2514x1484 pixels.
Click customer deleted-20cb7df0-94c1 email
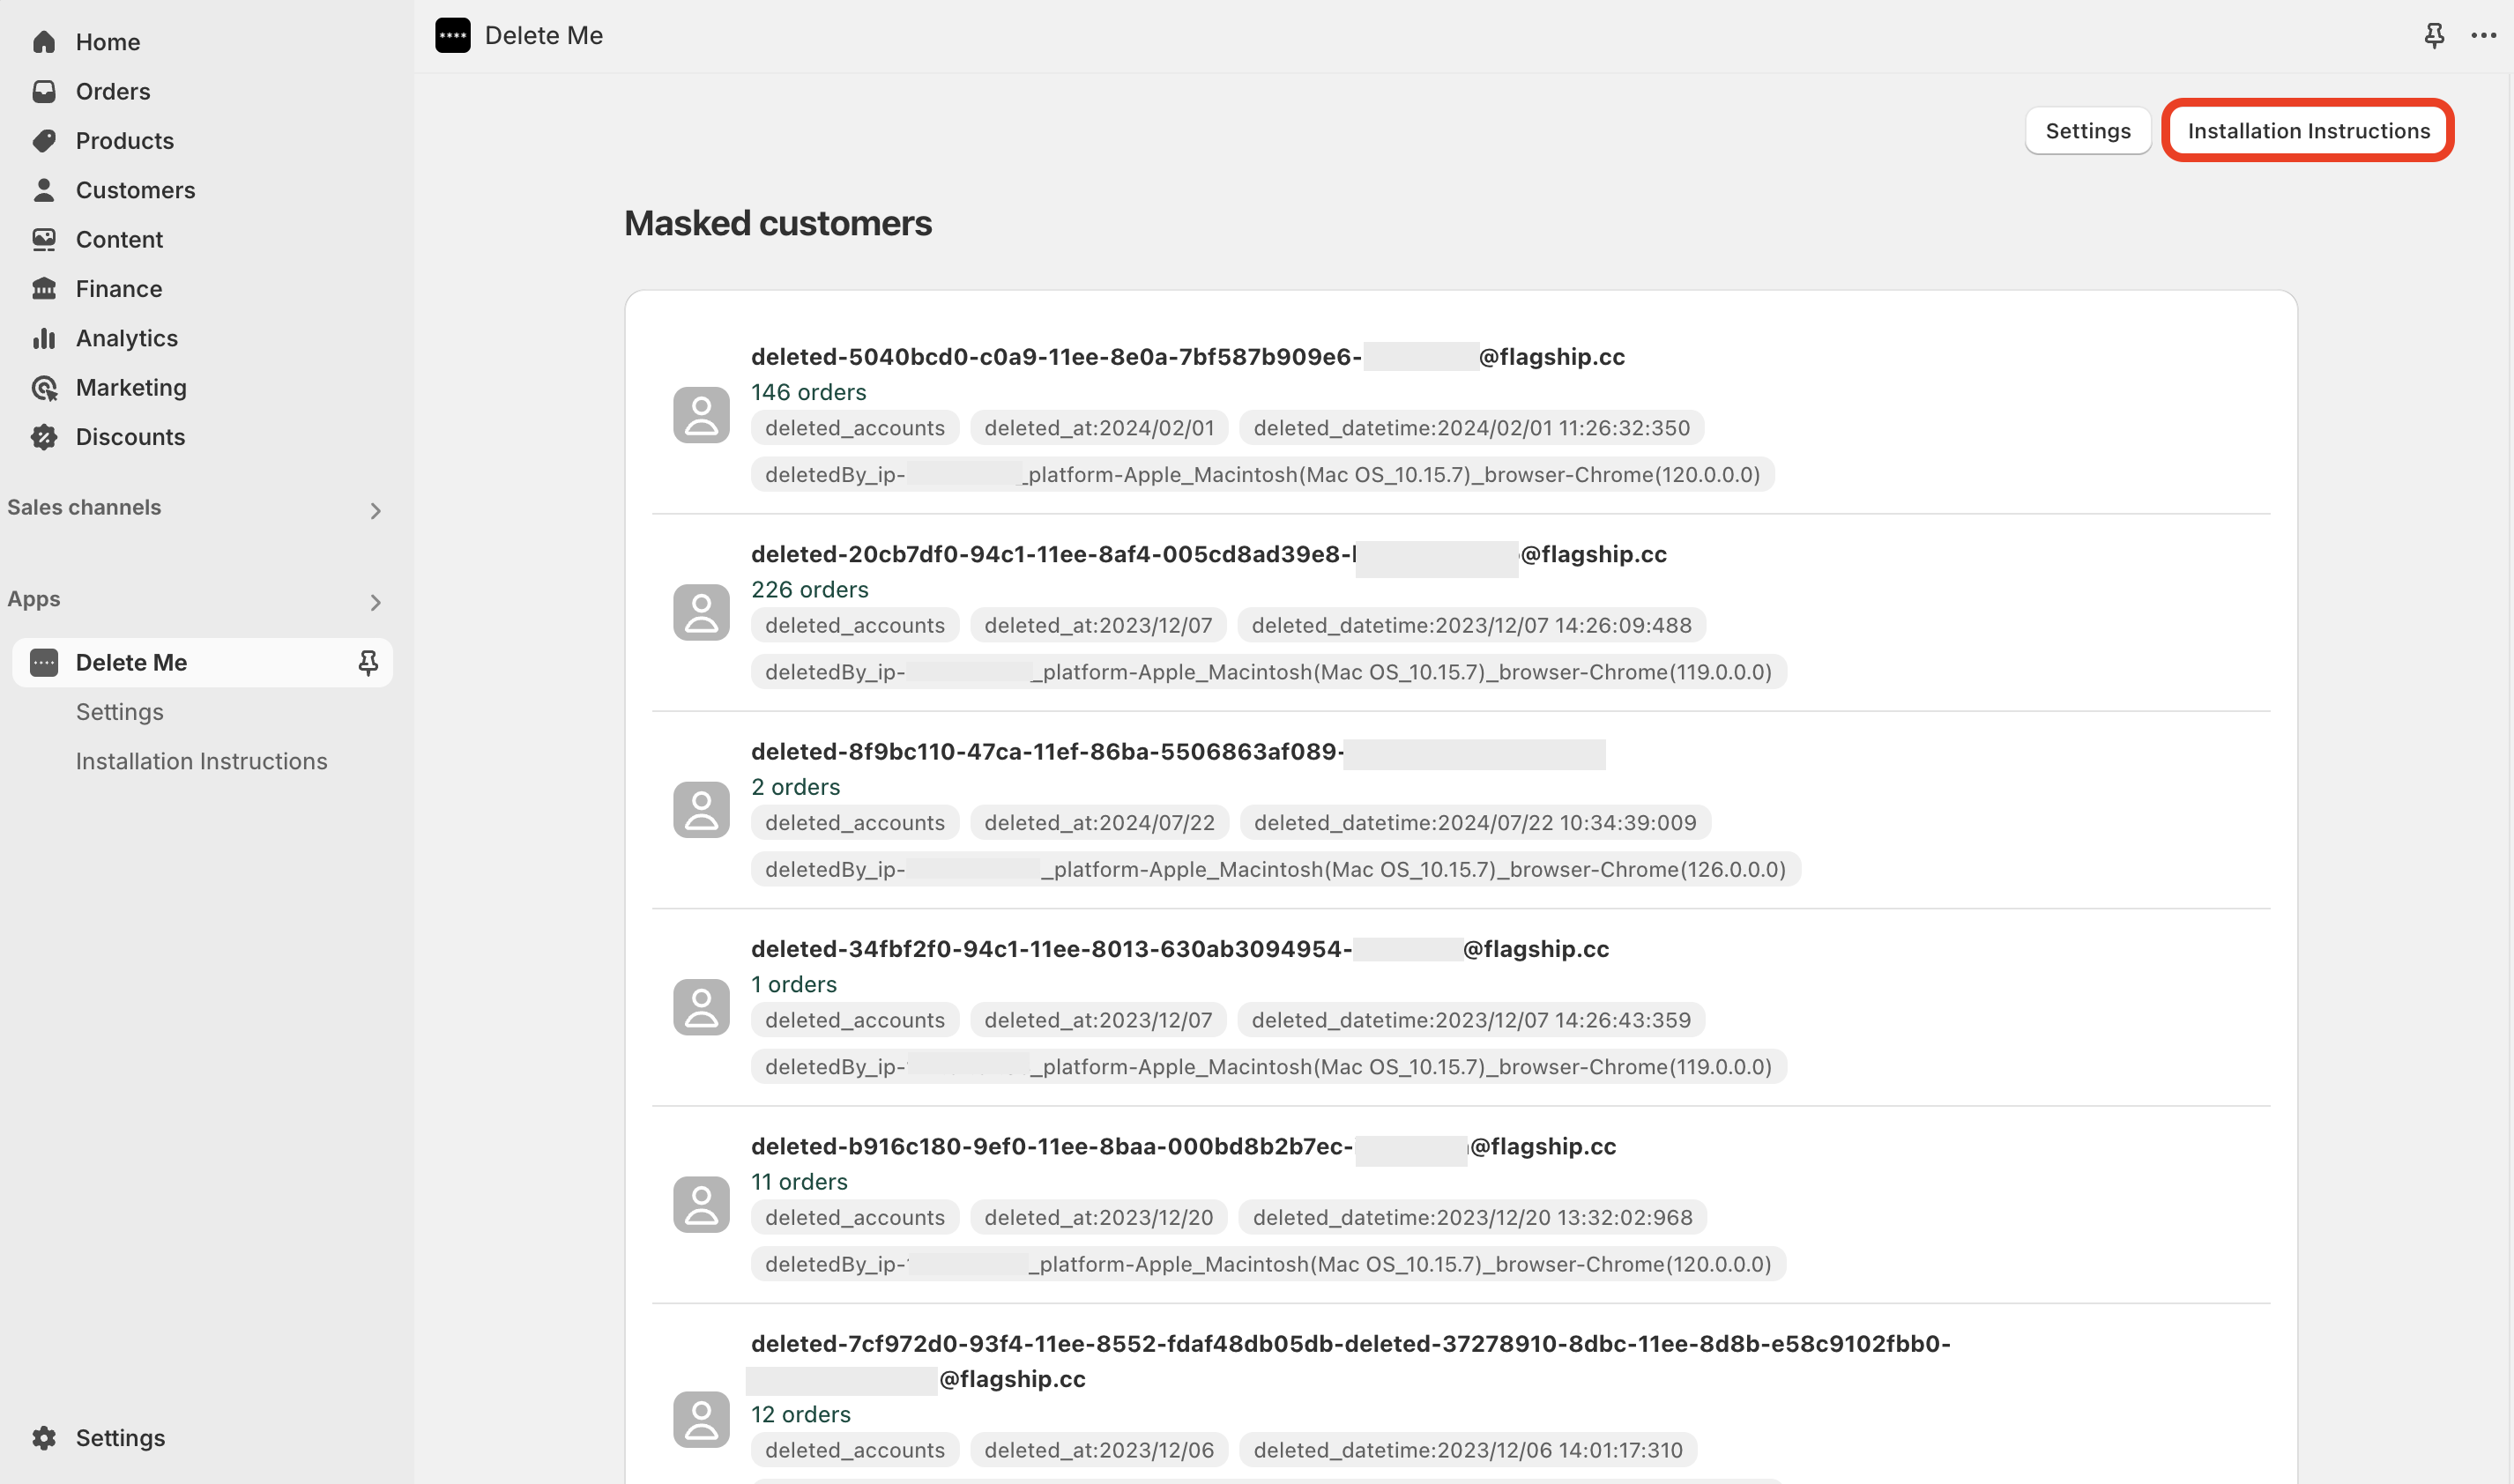coord(1209,554)
